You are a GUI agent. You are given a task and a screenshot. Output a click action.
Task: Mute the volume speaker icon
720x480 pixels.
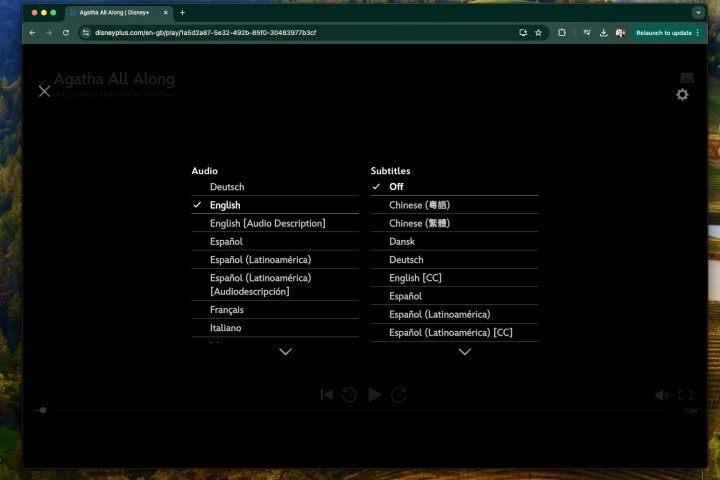[661, 395]
